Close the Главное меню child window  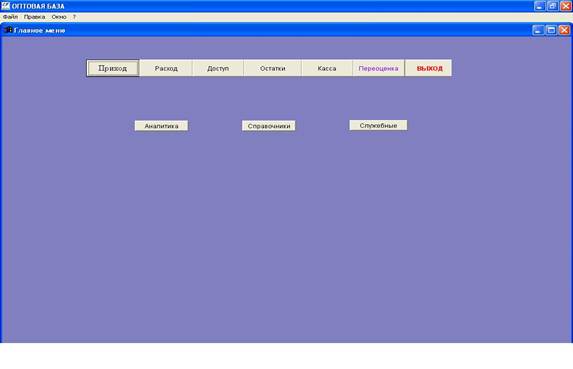click(564, 30)
